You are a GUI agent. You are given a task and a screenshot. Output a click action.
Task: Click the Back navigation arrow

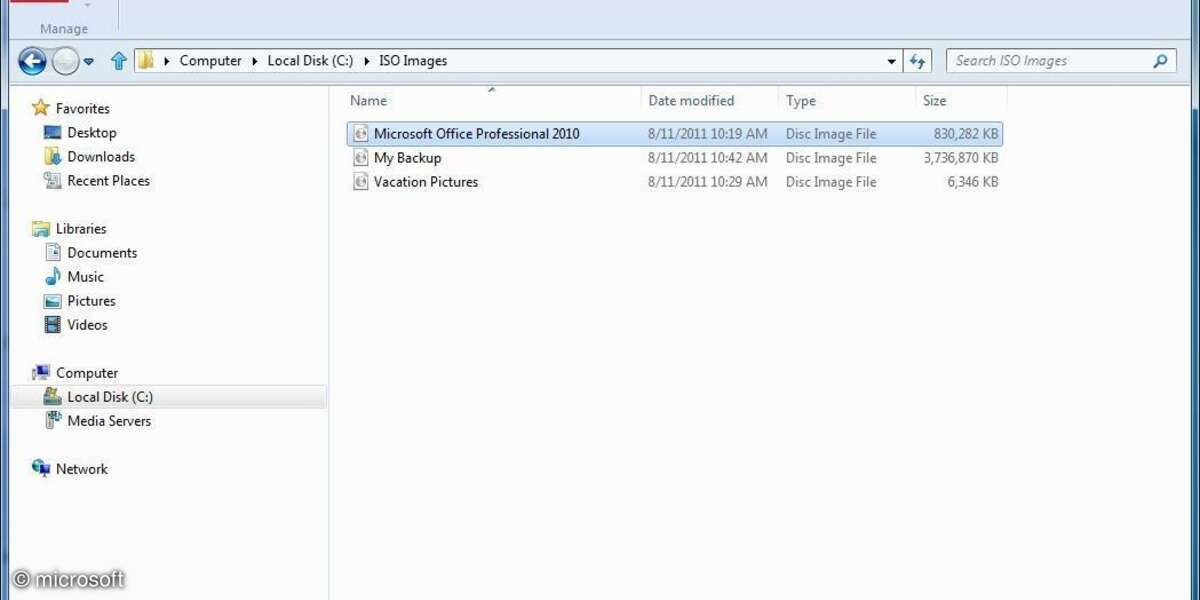[x=32, y=61]
